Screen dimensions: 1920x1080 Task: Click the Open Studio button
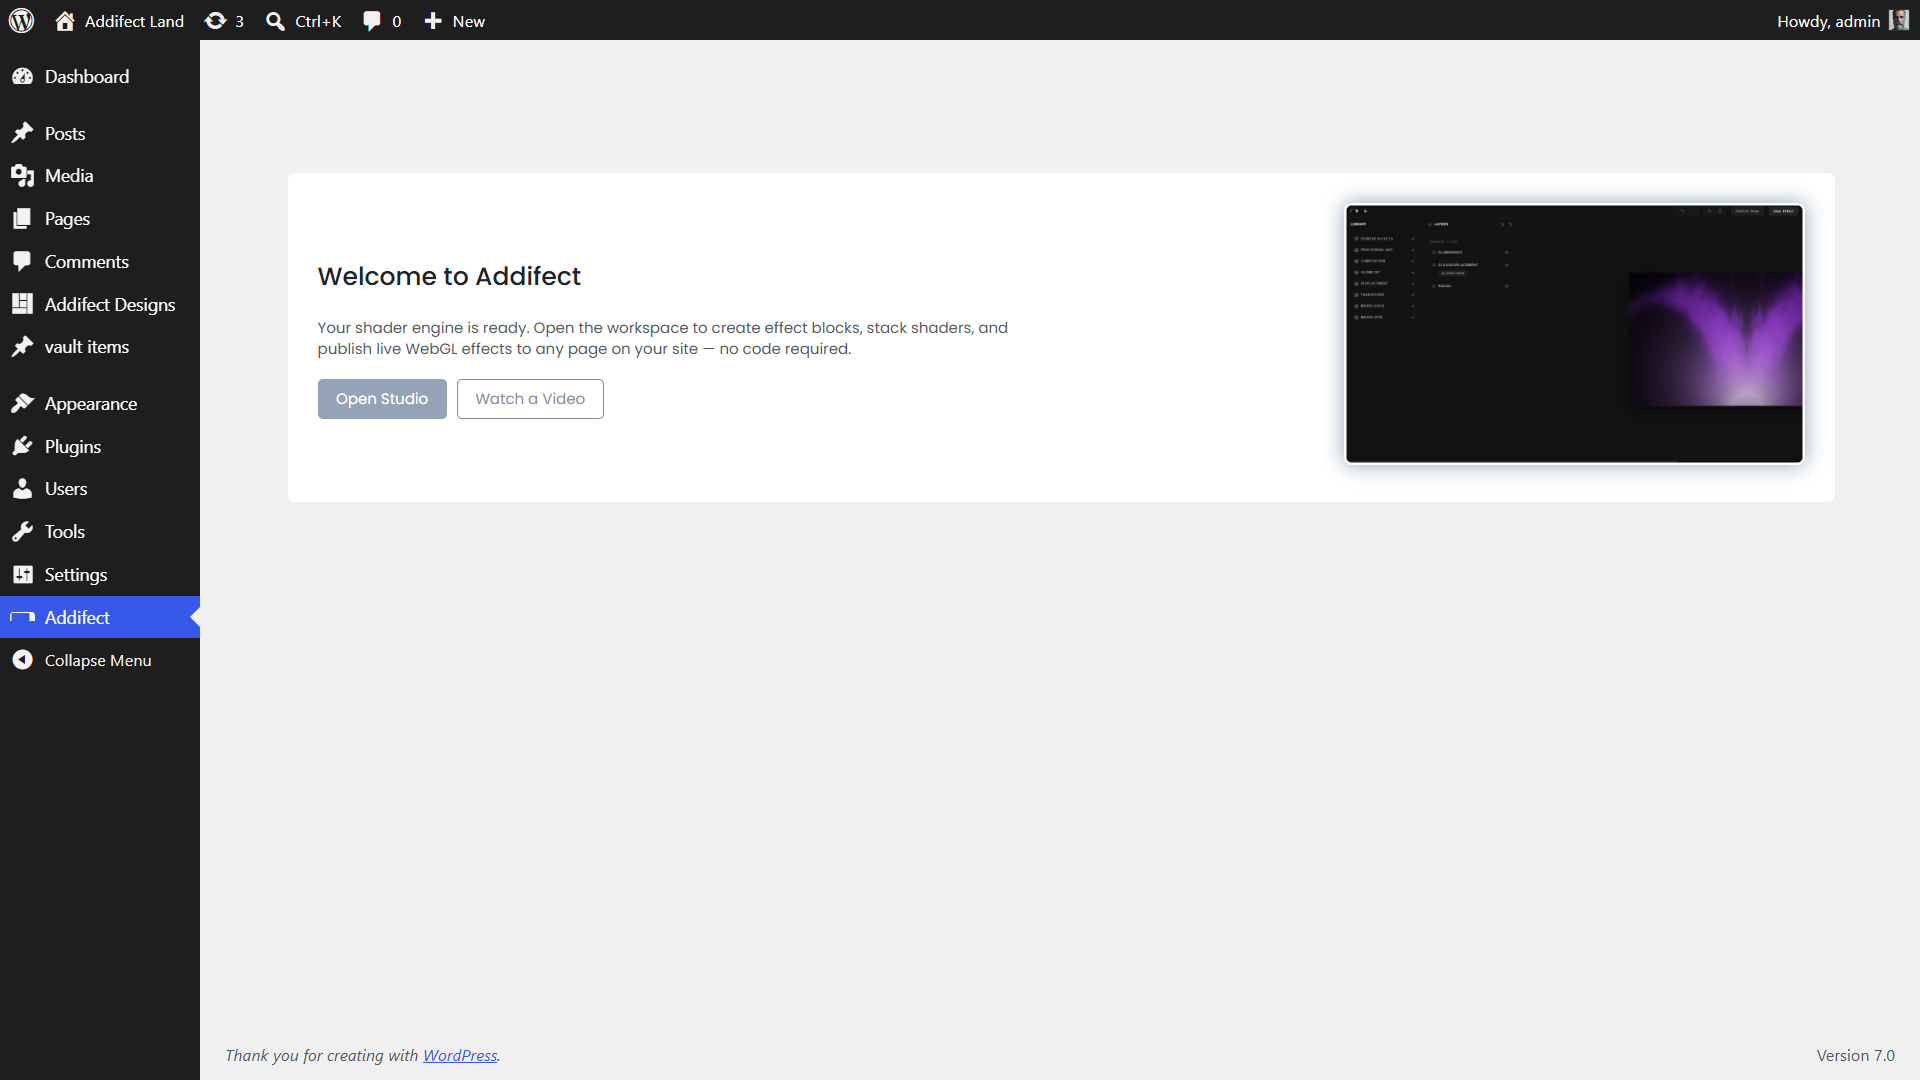click(x=382, y=399)
